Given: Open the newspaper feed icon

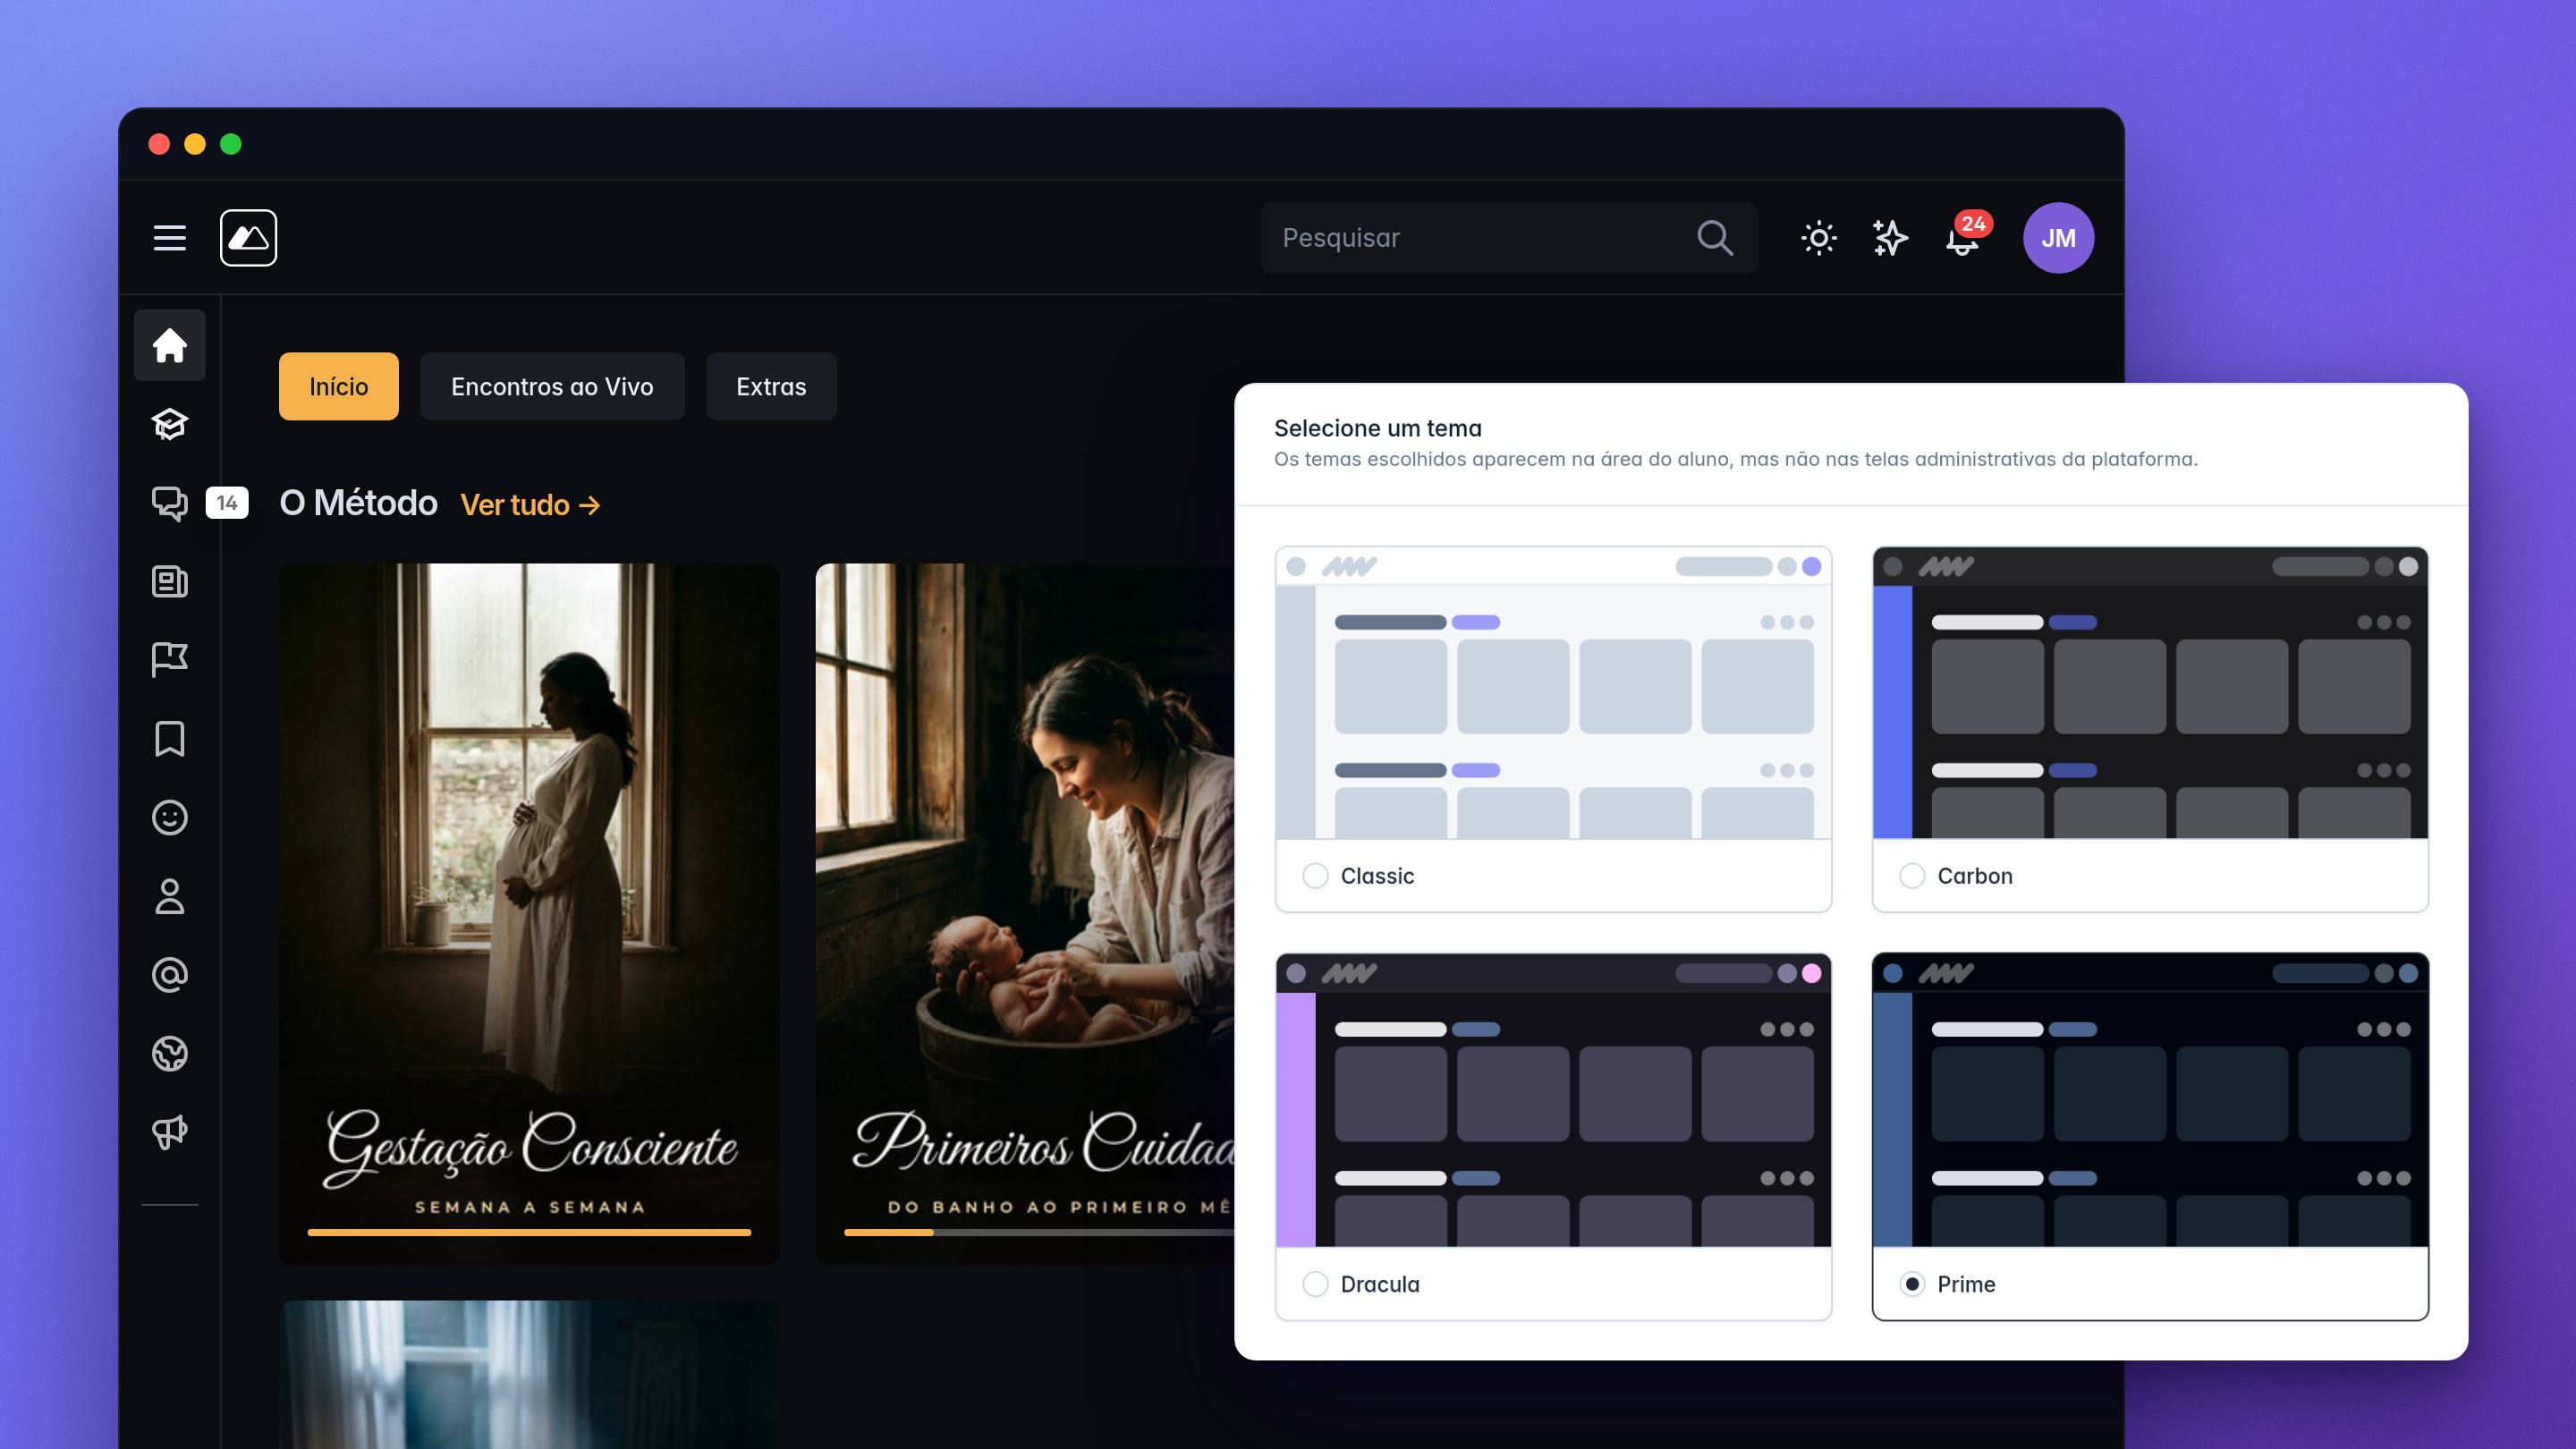Looking at the screenshot, I should (170, 581).
